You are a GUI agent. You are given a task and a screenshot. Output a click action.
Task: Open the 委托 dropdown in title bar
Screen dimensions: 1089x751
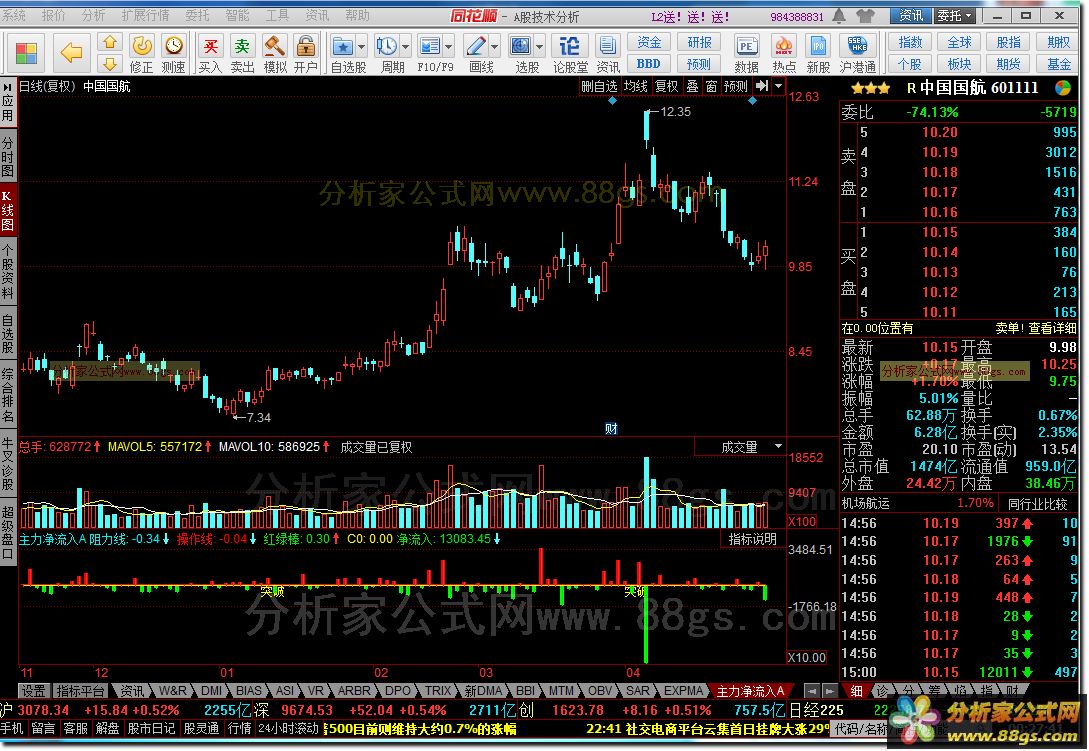pyautogui.click(x=955, y=15)
